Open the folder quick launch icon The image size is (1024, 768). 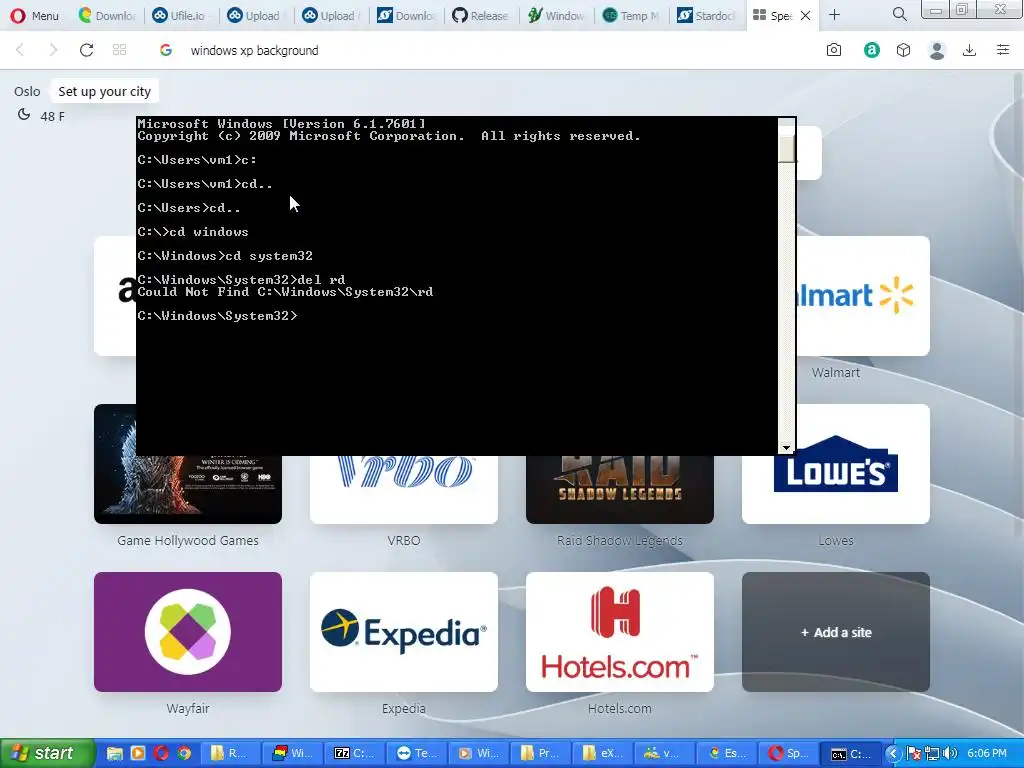(x=114, y=753)
